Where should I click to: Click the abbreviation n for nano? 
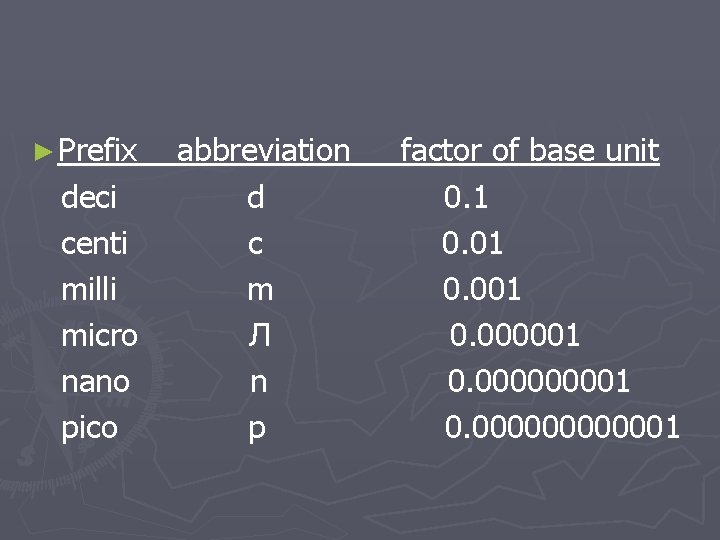[x=259, y=382]
